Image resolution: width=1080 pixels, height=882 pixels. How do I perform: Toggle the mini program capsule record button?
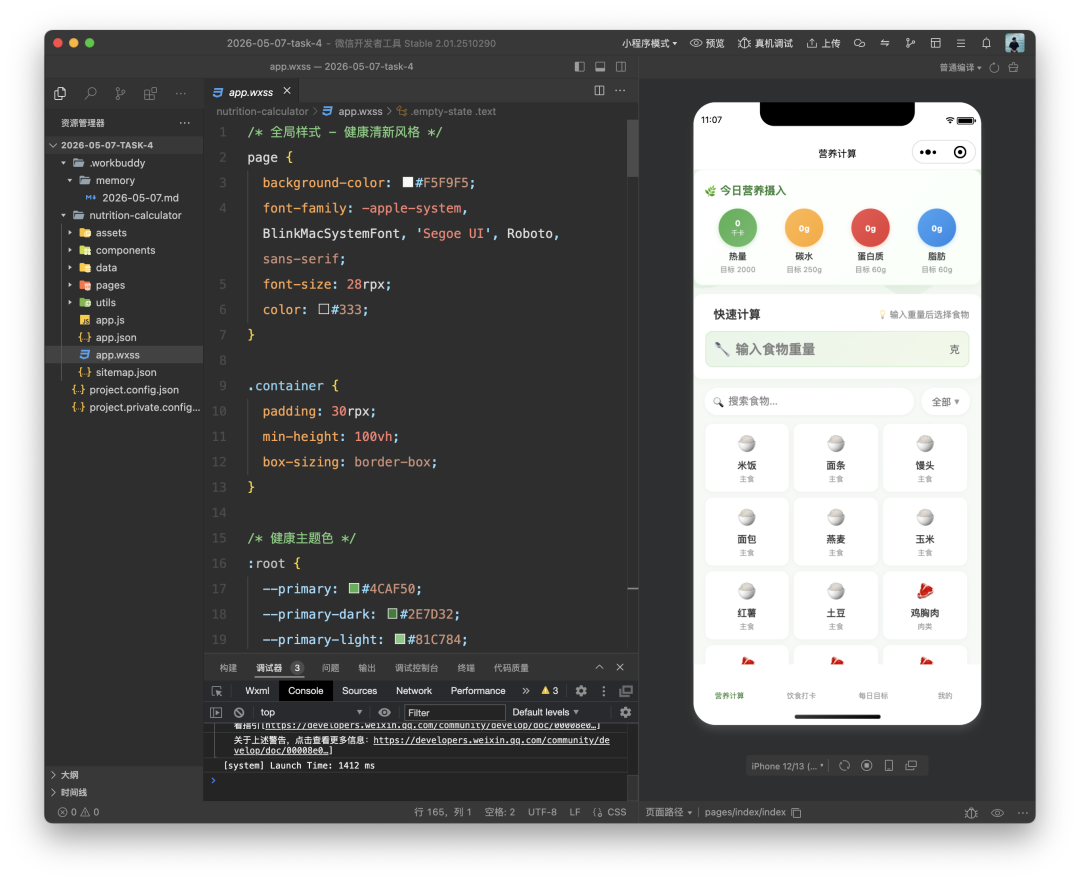click(959, 152)
